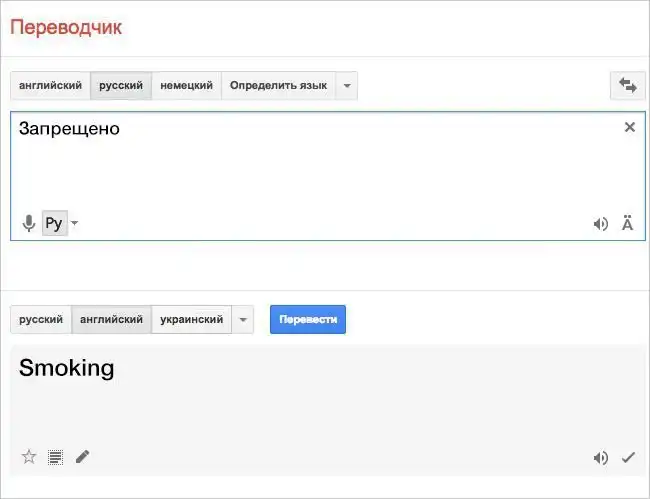The height and width of the screenshot is (499, 650).
Task: Clear the source text with X
Action: [629, 127]
